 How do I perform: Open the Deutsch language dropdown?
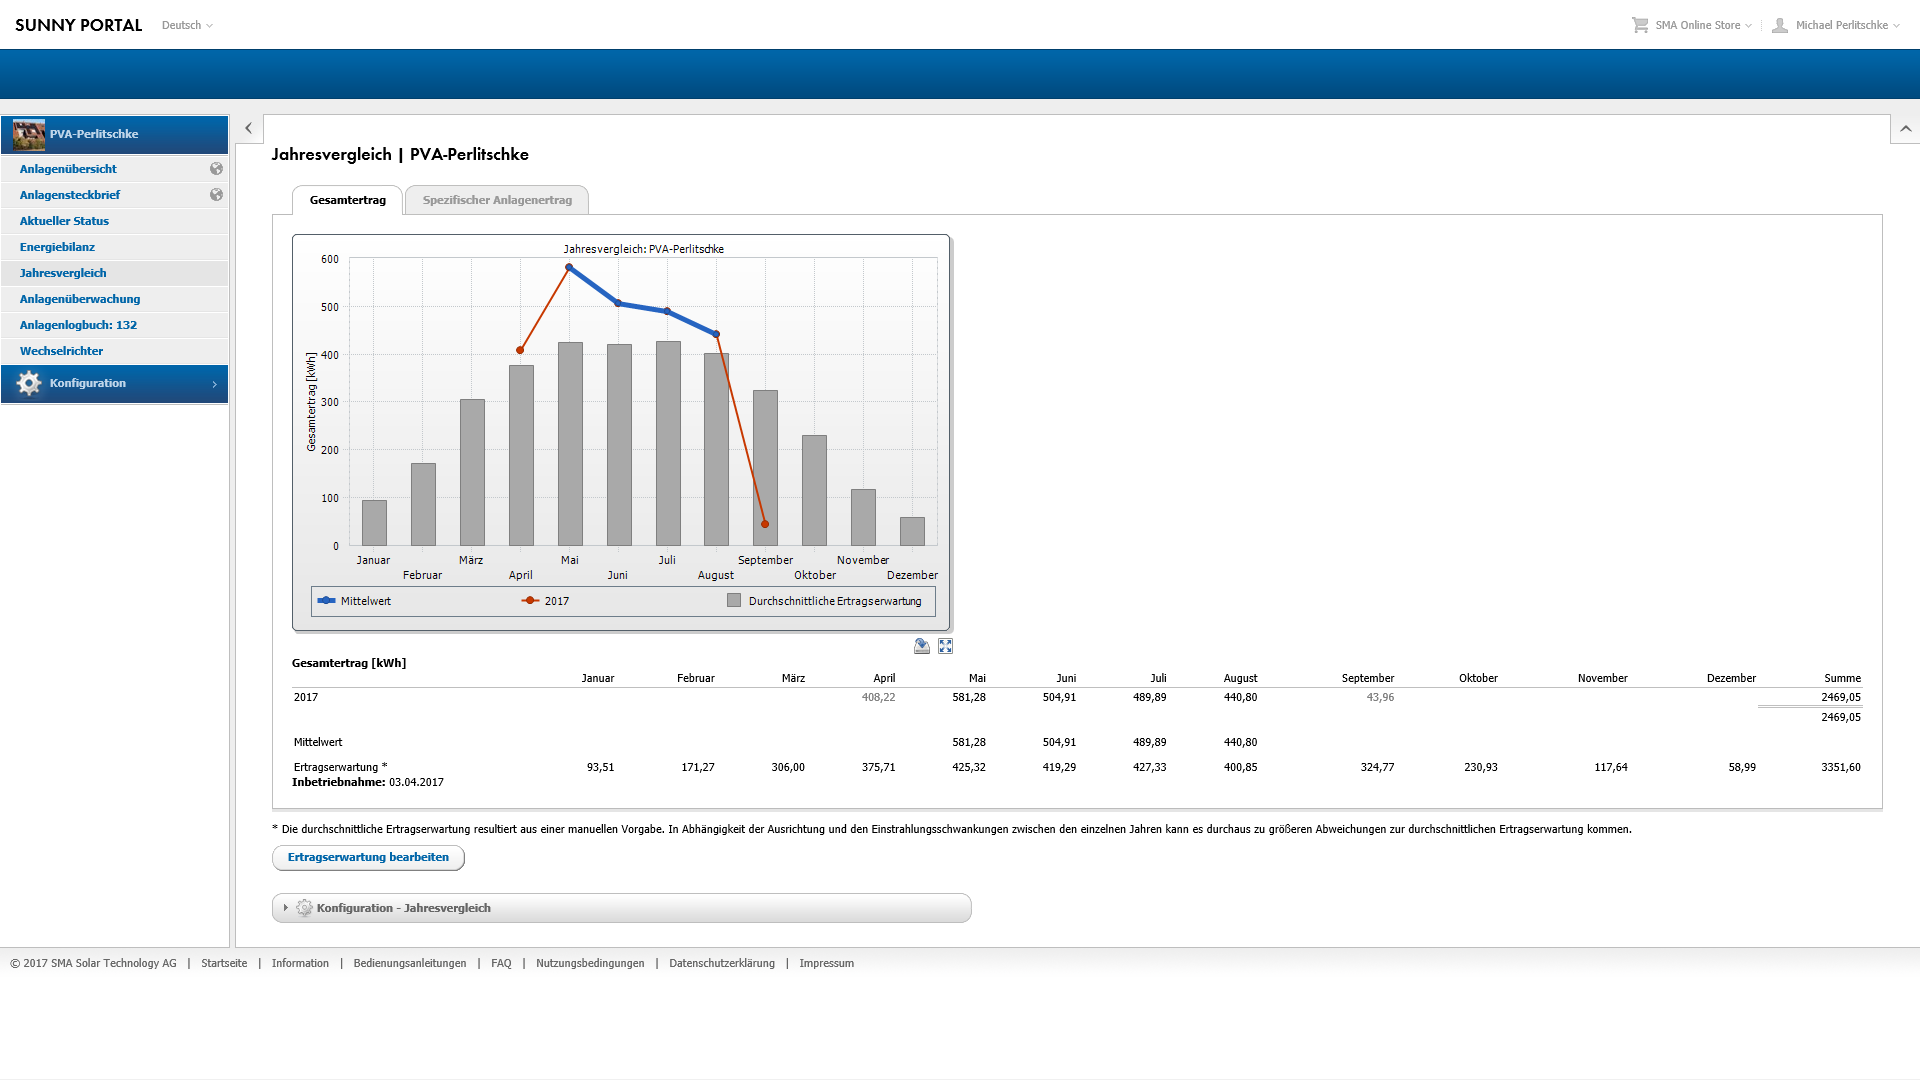click(187, 25)
